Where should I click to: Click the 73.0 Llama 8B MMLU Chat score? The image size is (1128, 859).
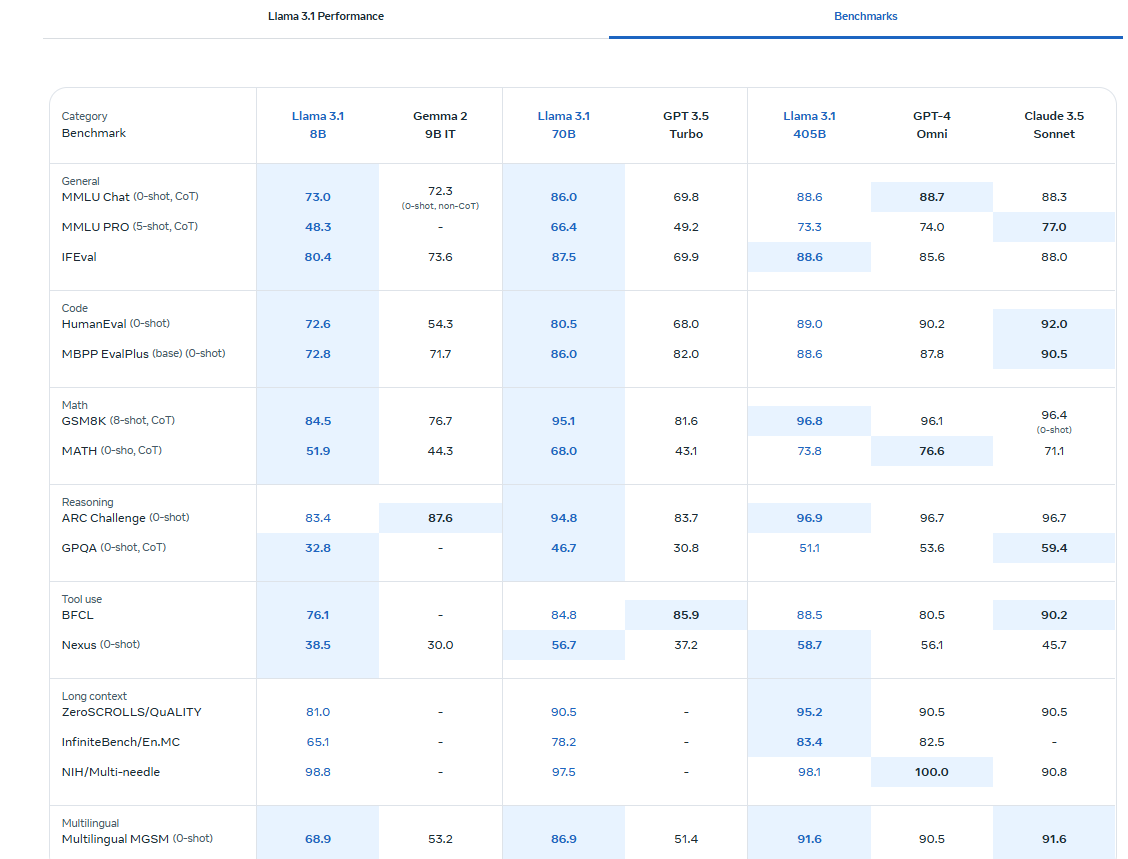(x=318, y=197)
